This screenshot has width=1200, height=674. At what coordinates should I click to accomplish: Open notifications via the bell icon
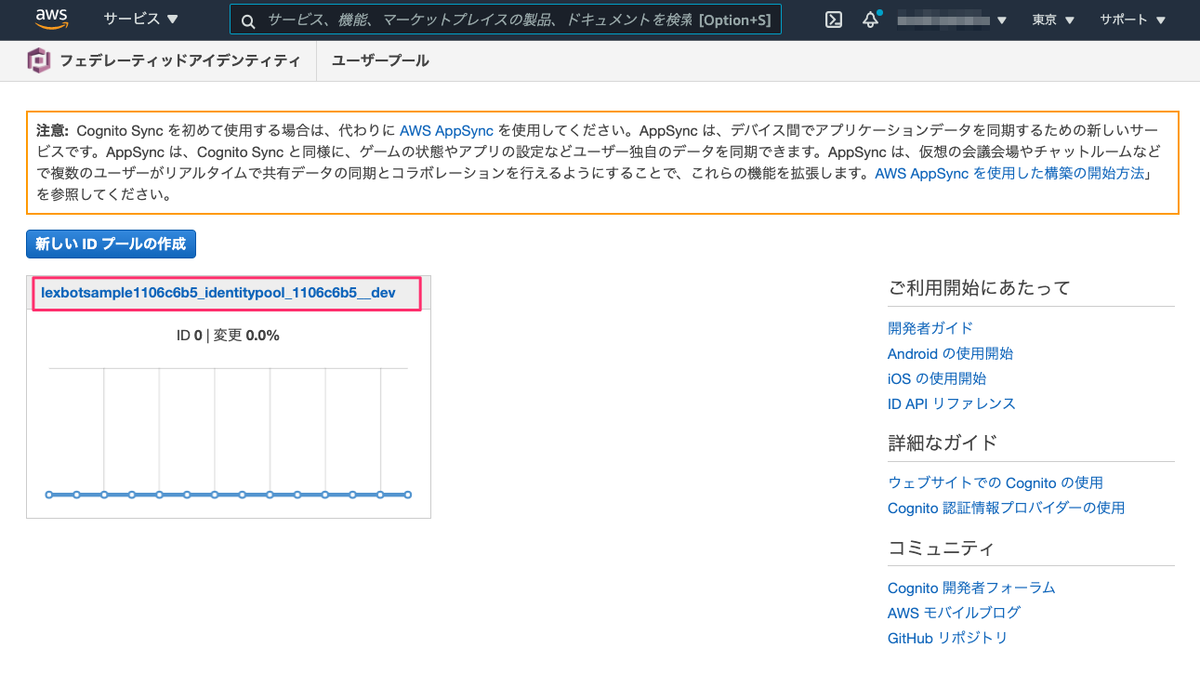click(870, 19)
